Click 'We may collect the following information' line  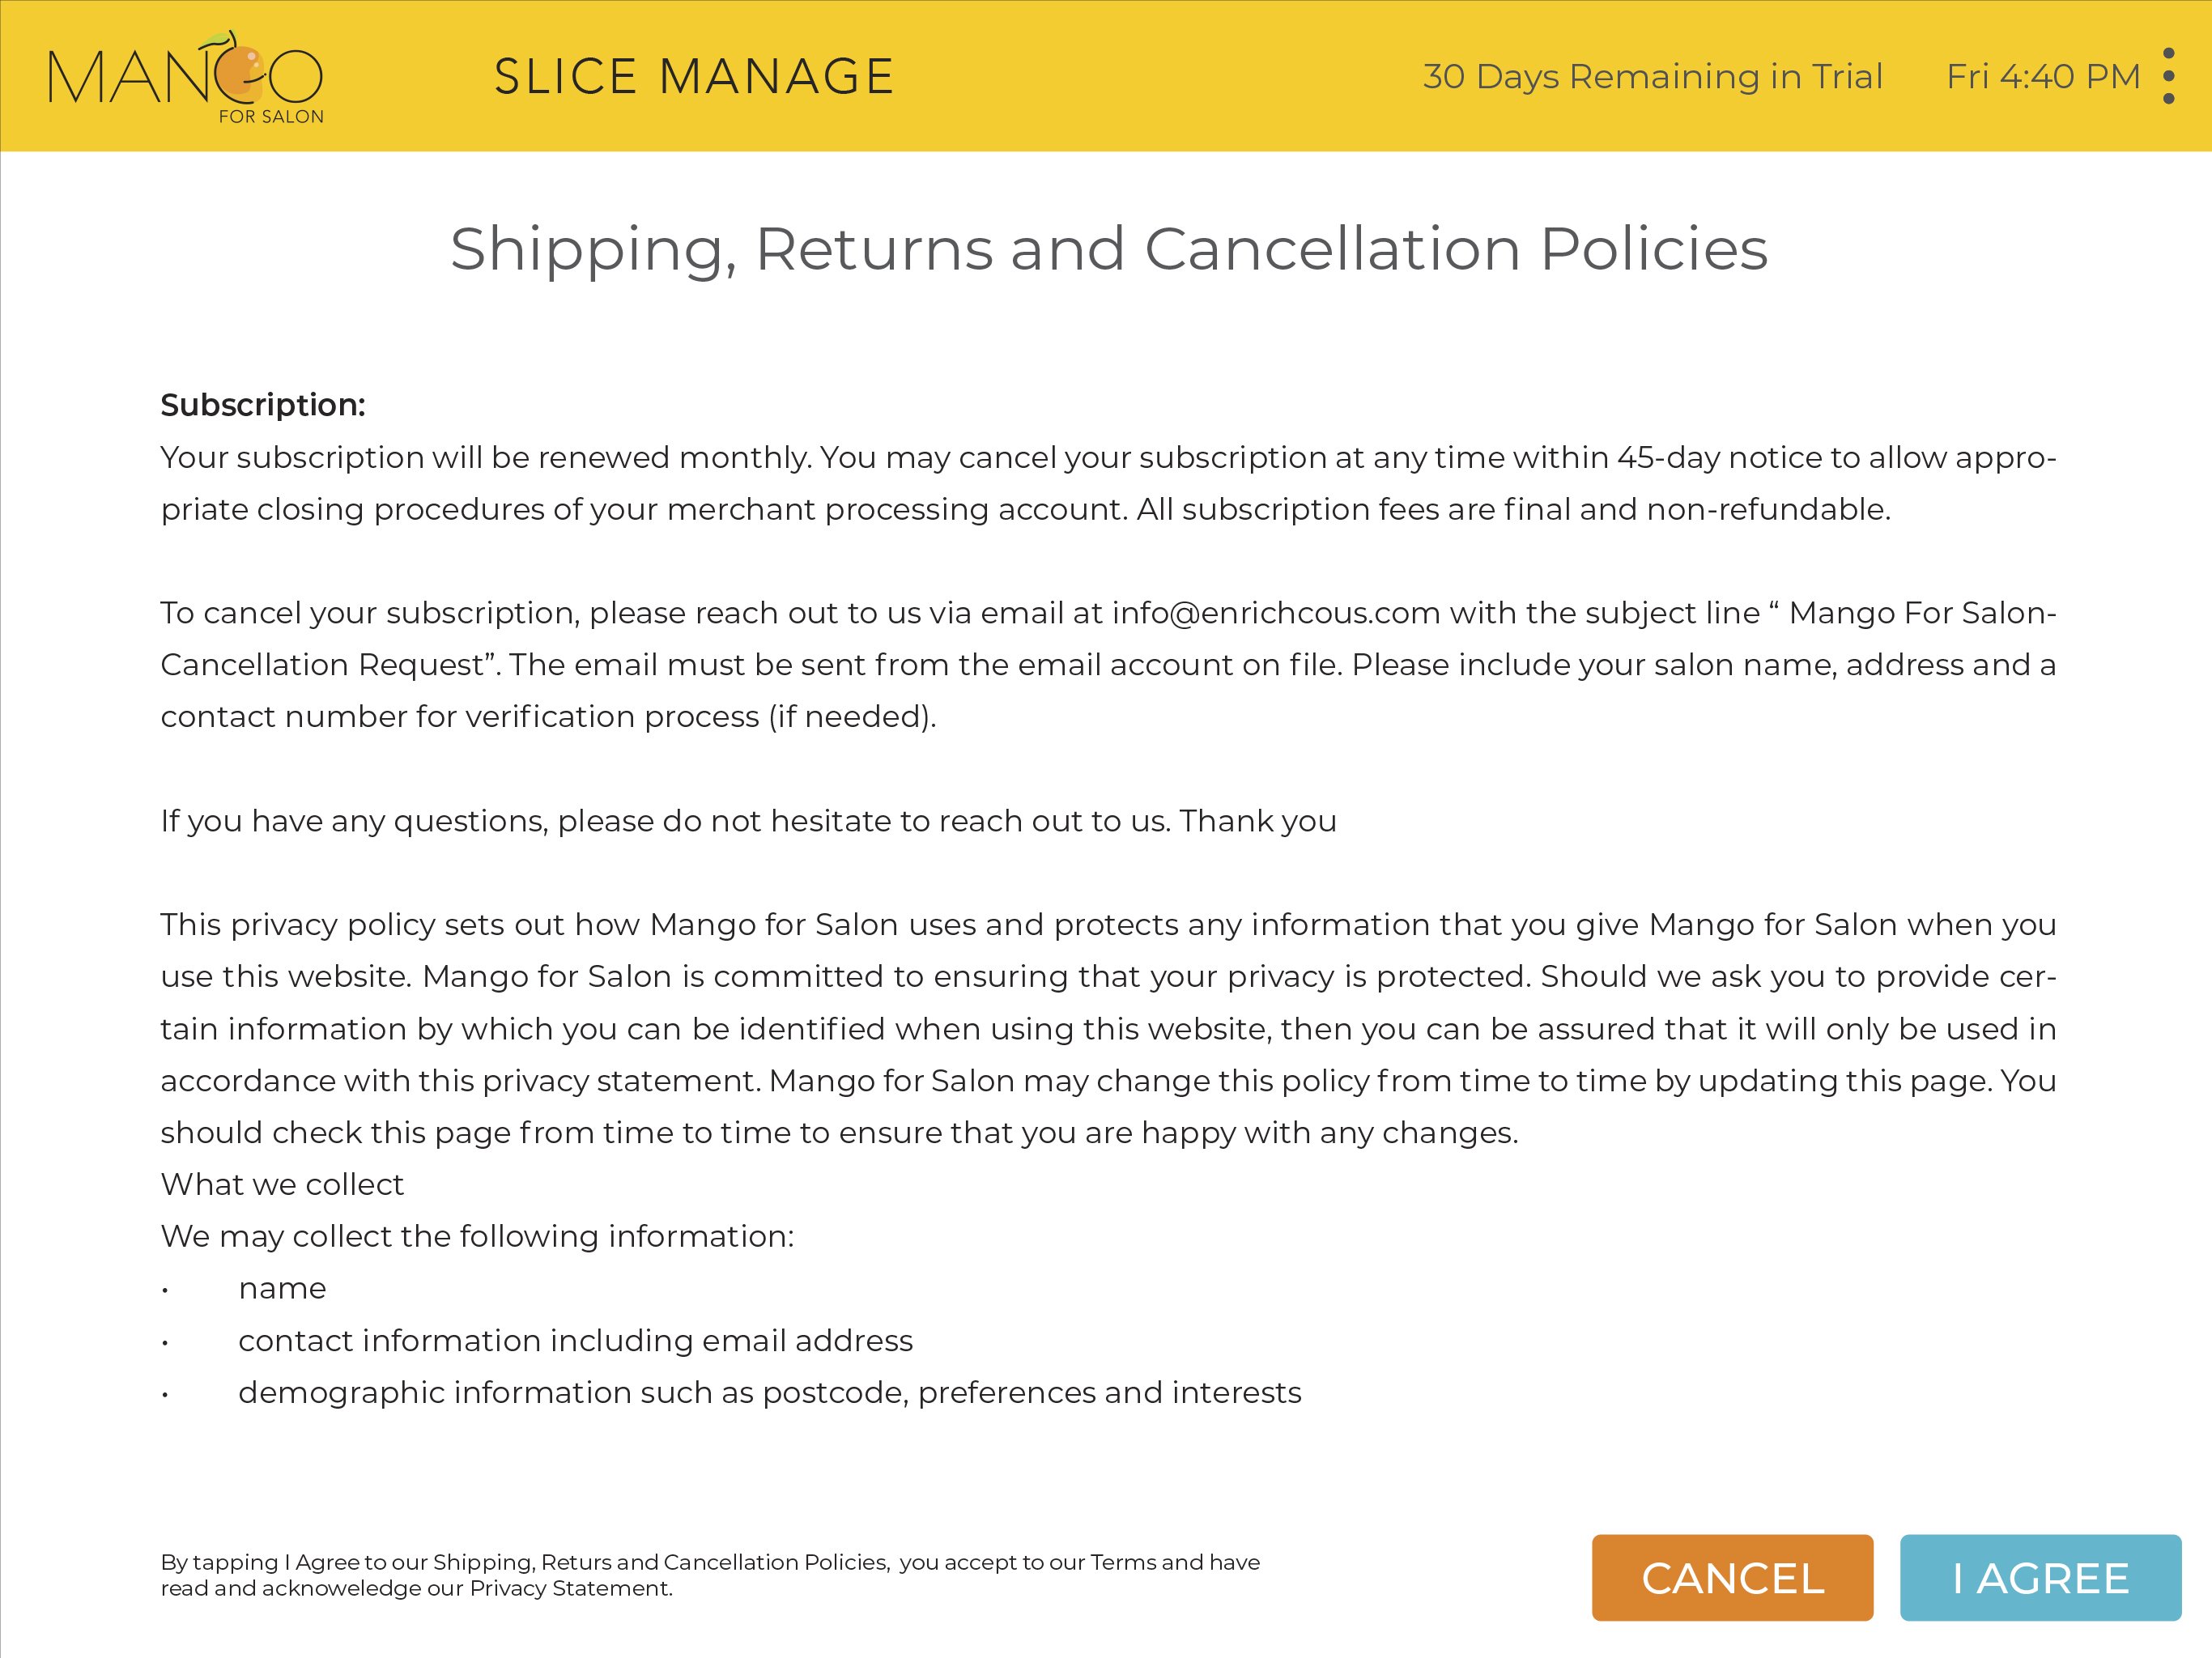point(477,1236)
